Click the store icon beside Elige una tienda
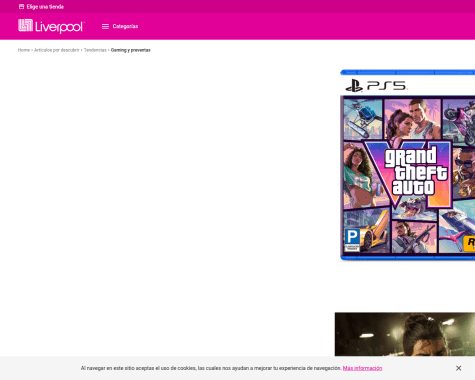 [x=21, y=7]
